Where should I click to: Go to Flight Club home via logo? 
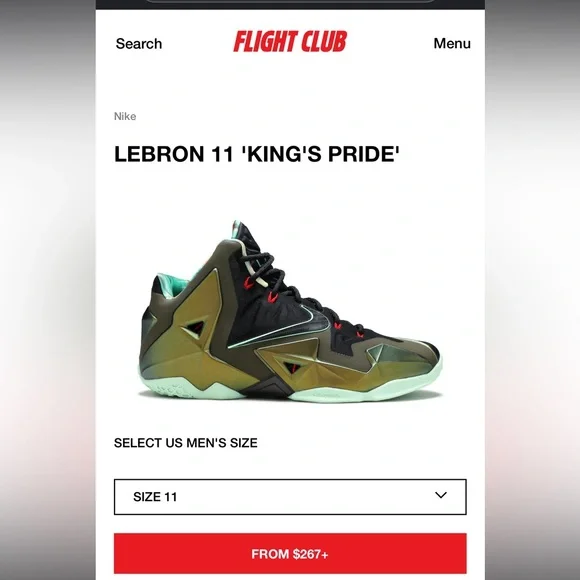coord(290,41)
